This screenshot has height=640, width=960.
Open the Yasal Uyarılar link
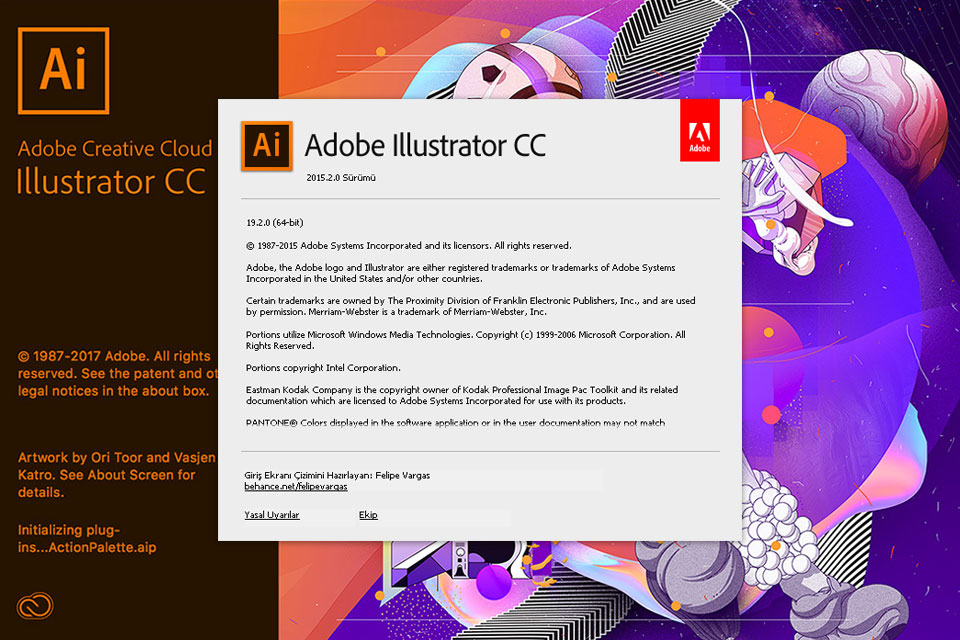pyautogui.click(x=272, y=515)
